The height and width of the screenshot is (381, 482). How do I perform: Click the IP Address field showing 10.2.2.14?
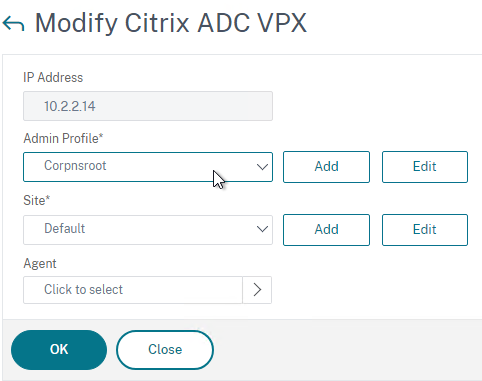tap(148, 106)
